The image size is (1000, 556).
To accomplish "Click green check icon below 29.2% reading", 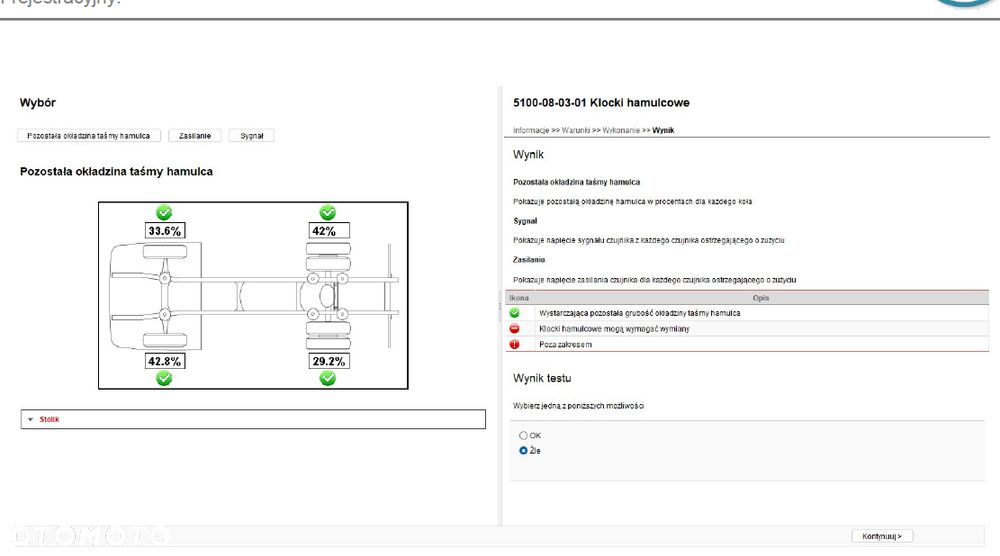I will click(x=328, y=379).
